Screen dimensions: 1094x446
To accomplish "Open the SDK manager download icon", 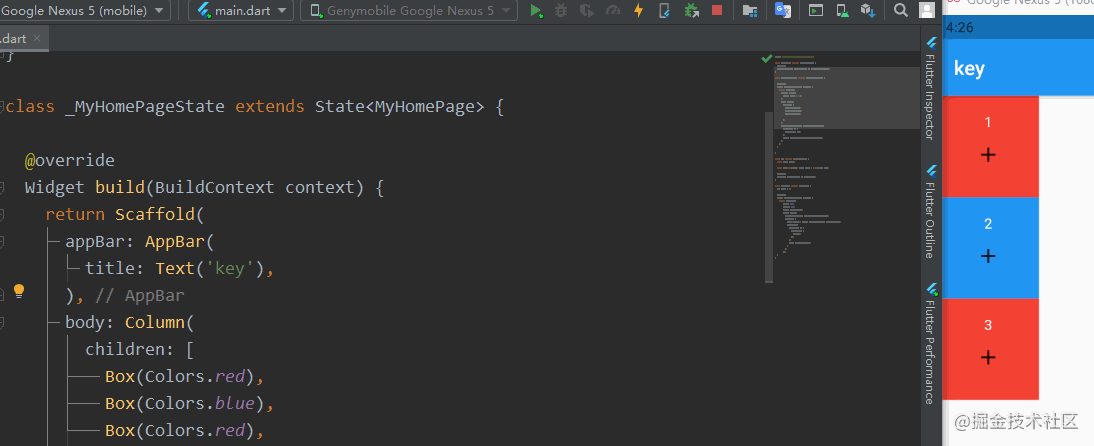I will pos(868,10).
